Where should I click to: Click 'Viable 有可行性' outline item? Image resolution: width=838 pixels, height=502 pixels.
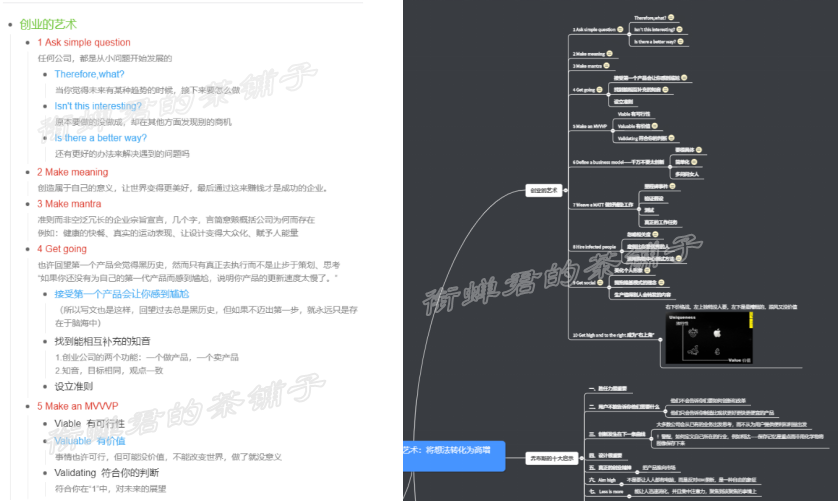point(89,423)
